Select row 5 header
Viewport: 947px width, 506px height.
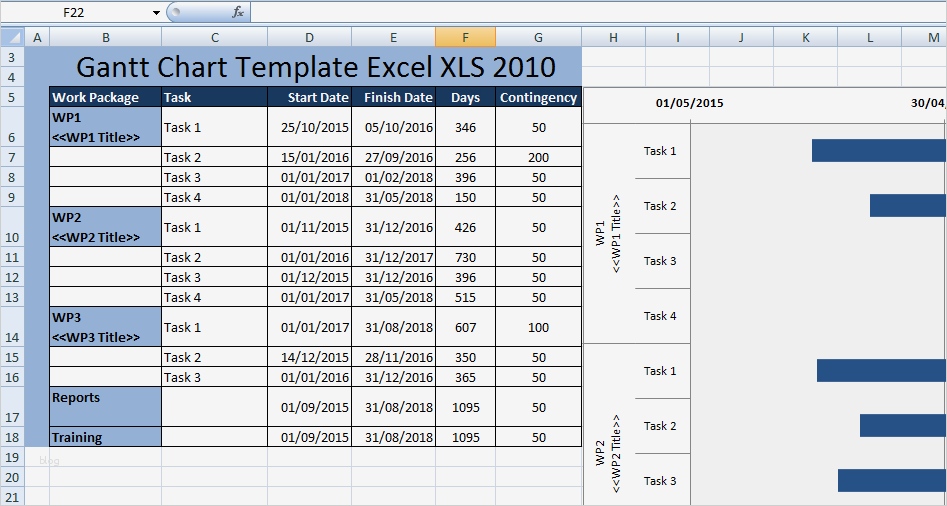point(13,97)
